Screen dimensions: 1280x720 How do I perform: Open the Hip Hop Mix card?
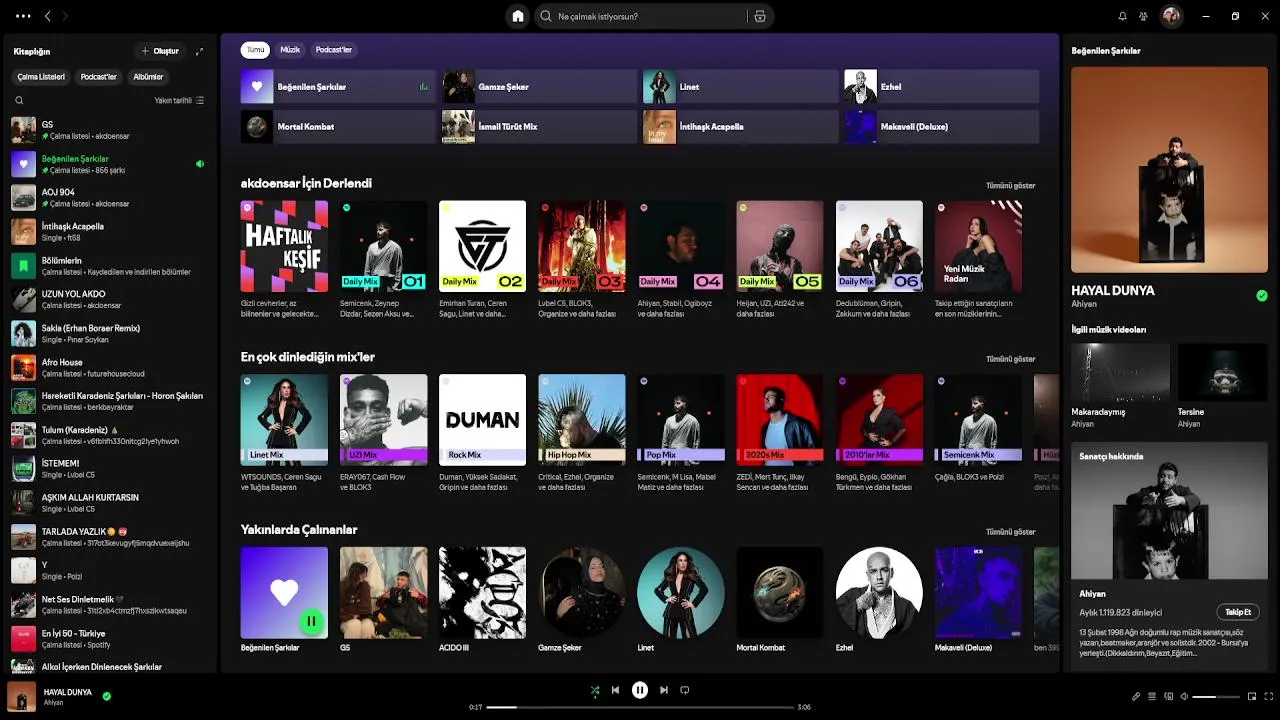(582, 433)
